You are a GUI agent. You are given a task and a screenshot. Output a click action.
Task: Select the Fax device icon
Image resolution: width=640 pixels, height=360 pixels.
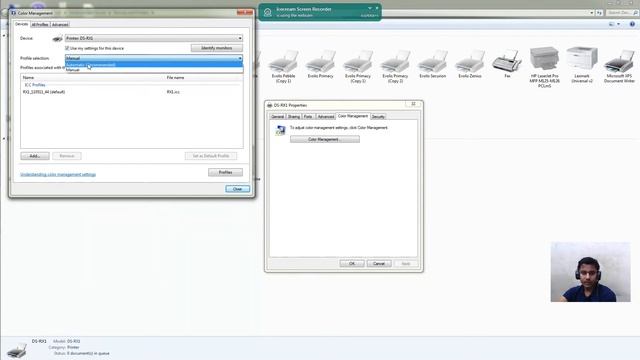507,63
